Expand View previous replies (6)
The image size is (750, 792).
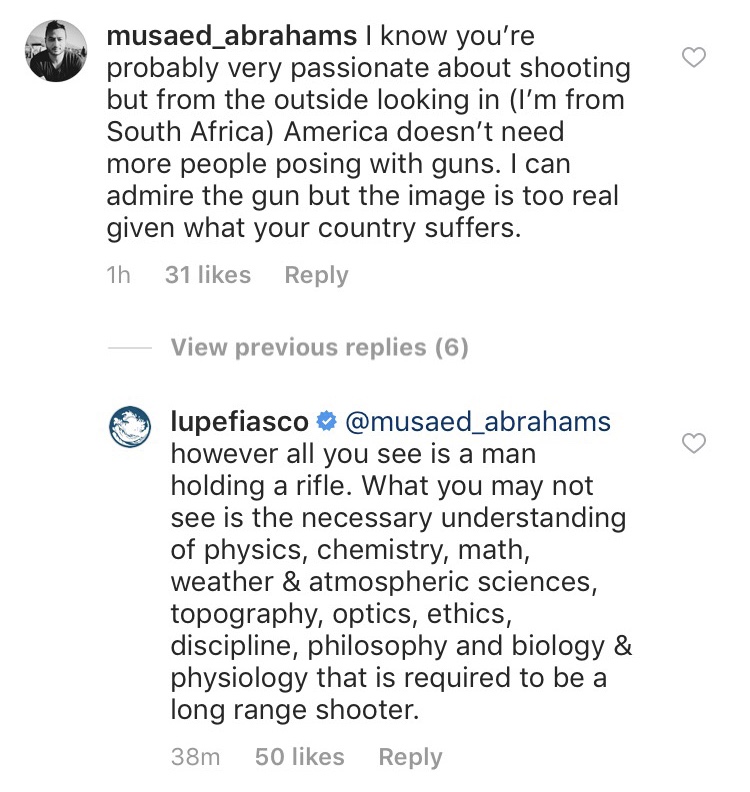coord(320,348)
